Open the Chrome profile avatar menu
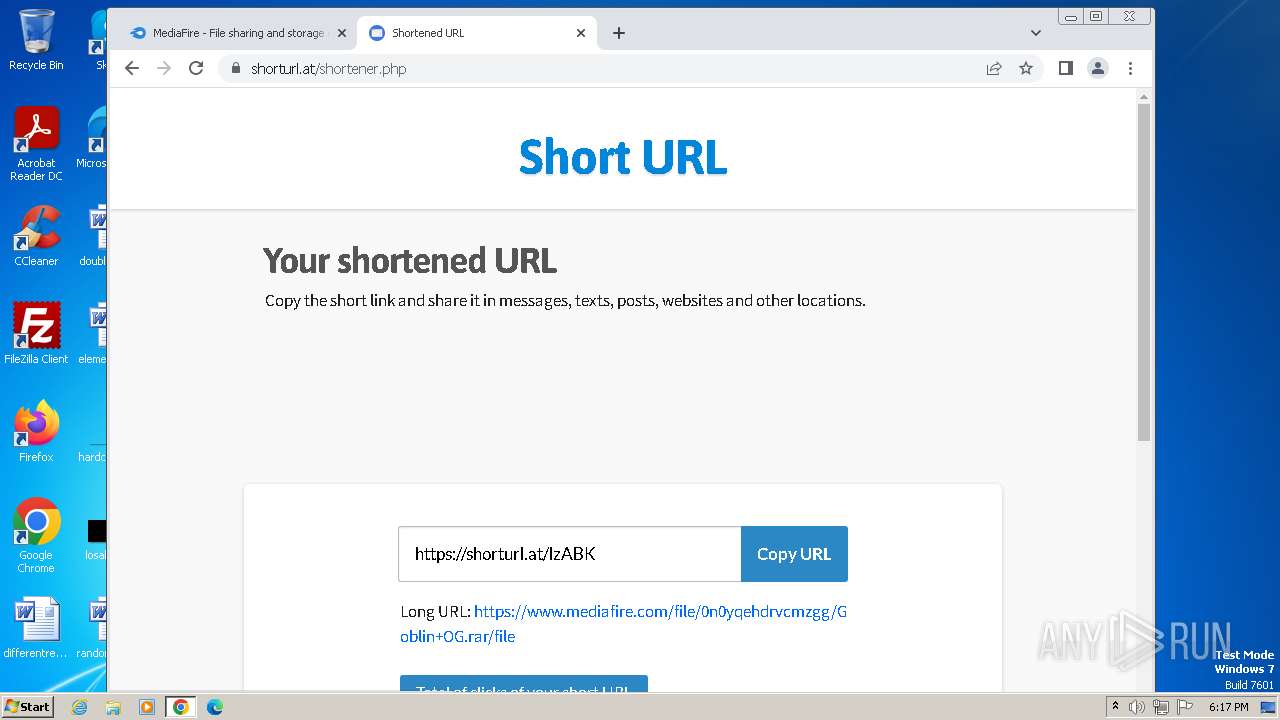Viewport: 1280px width, 720px height. 1098,68
